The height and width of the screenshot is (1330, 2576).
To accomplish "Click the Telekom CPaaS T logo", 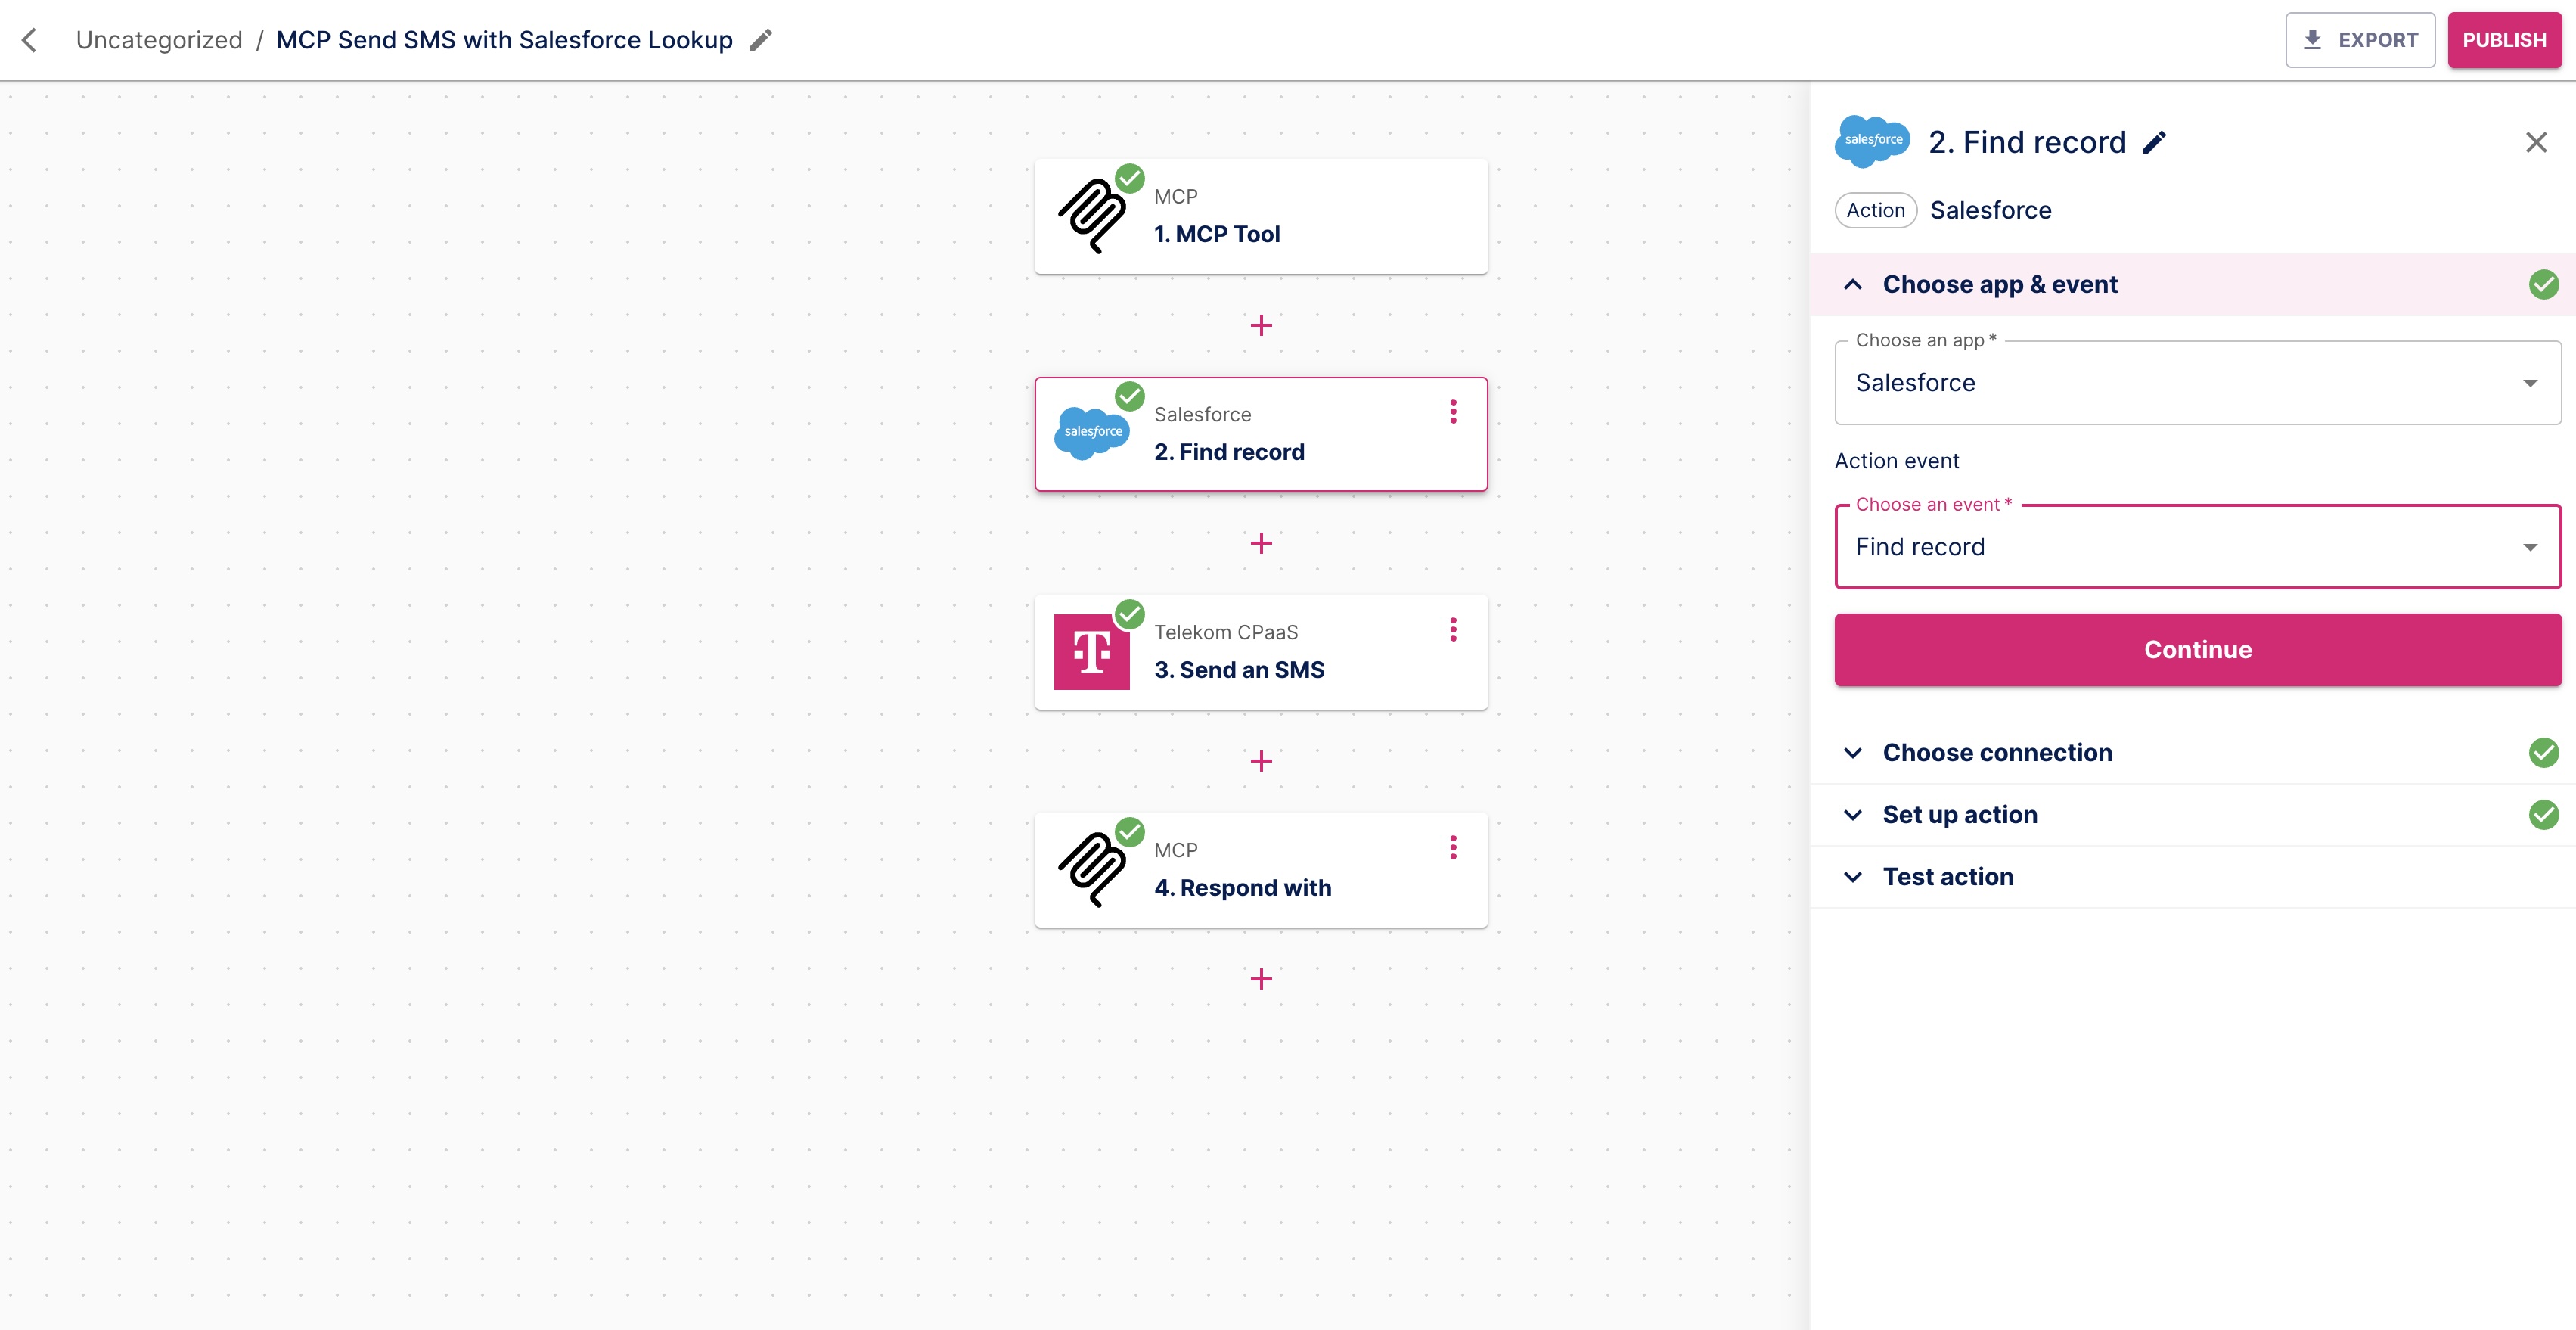I will point(1093,651).
